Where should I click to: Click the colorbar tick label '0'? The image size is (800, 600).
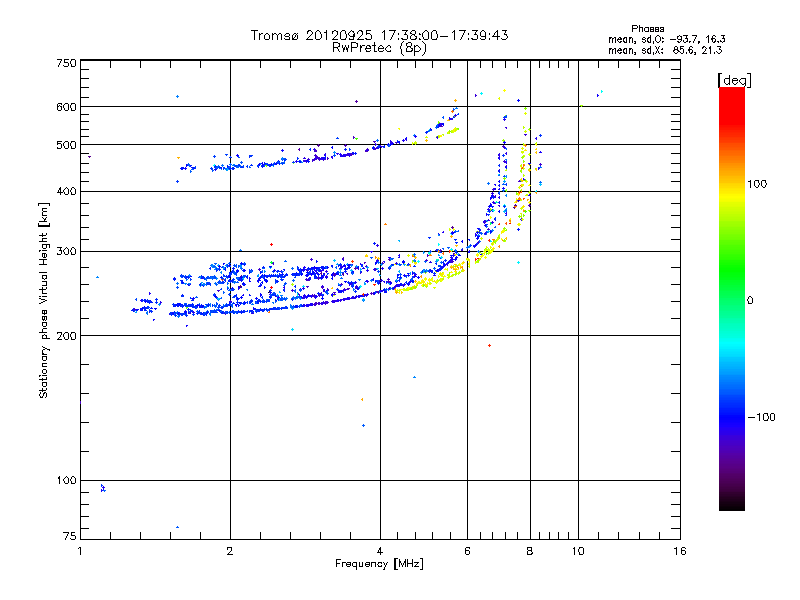point(750,301)
